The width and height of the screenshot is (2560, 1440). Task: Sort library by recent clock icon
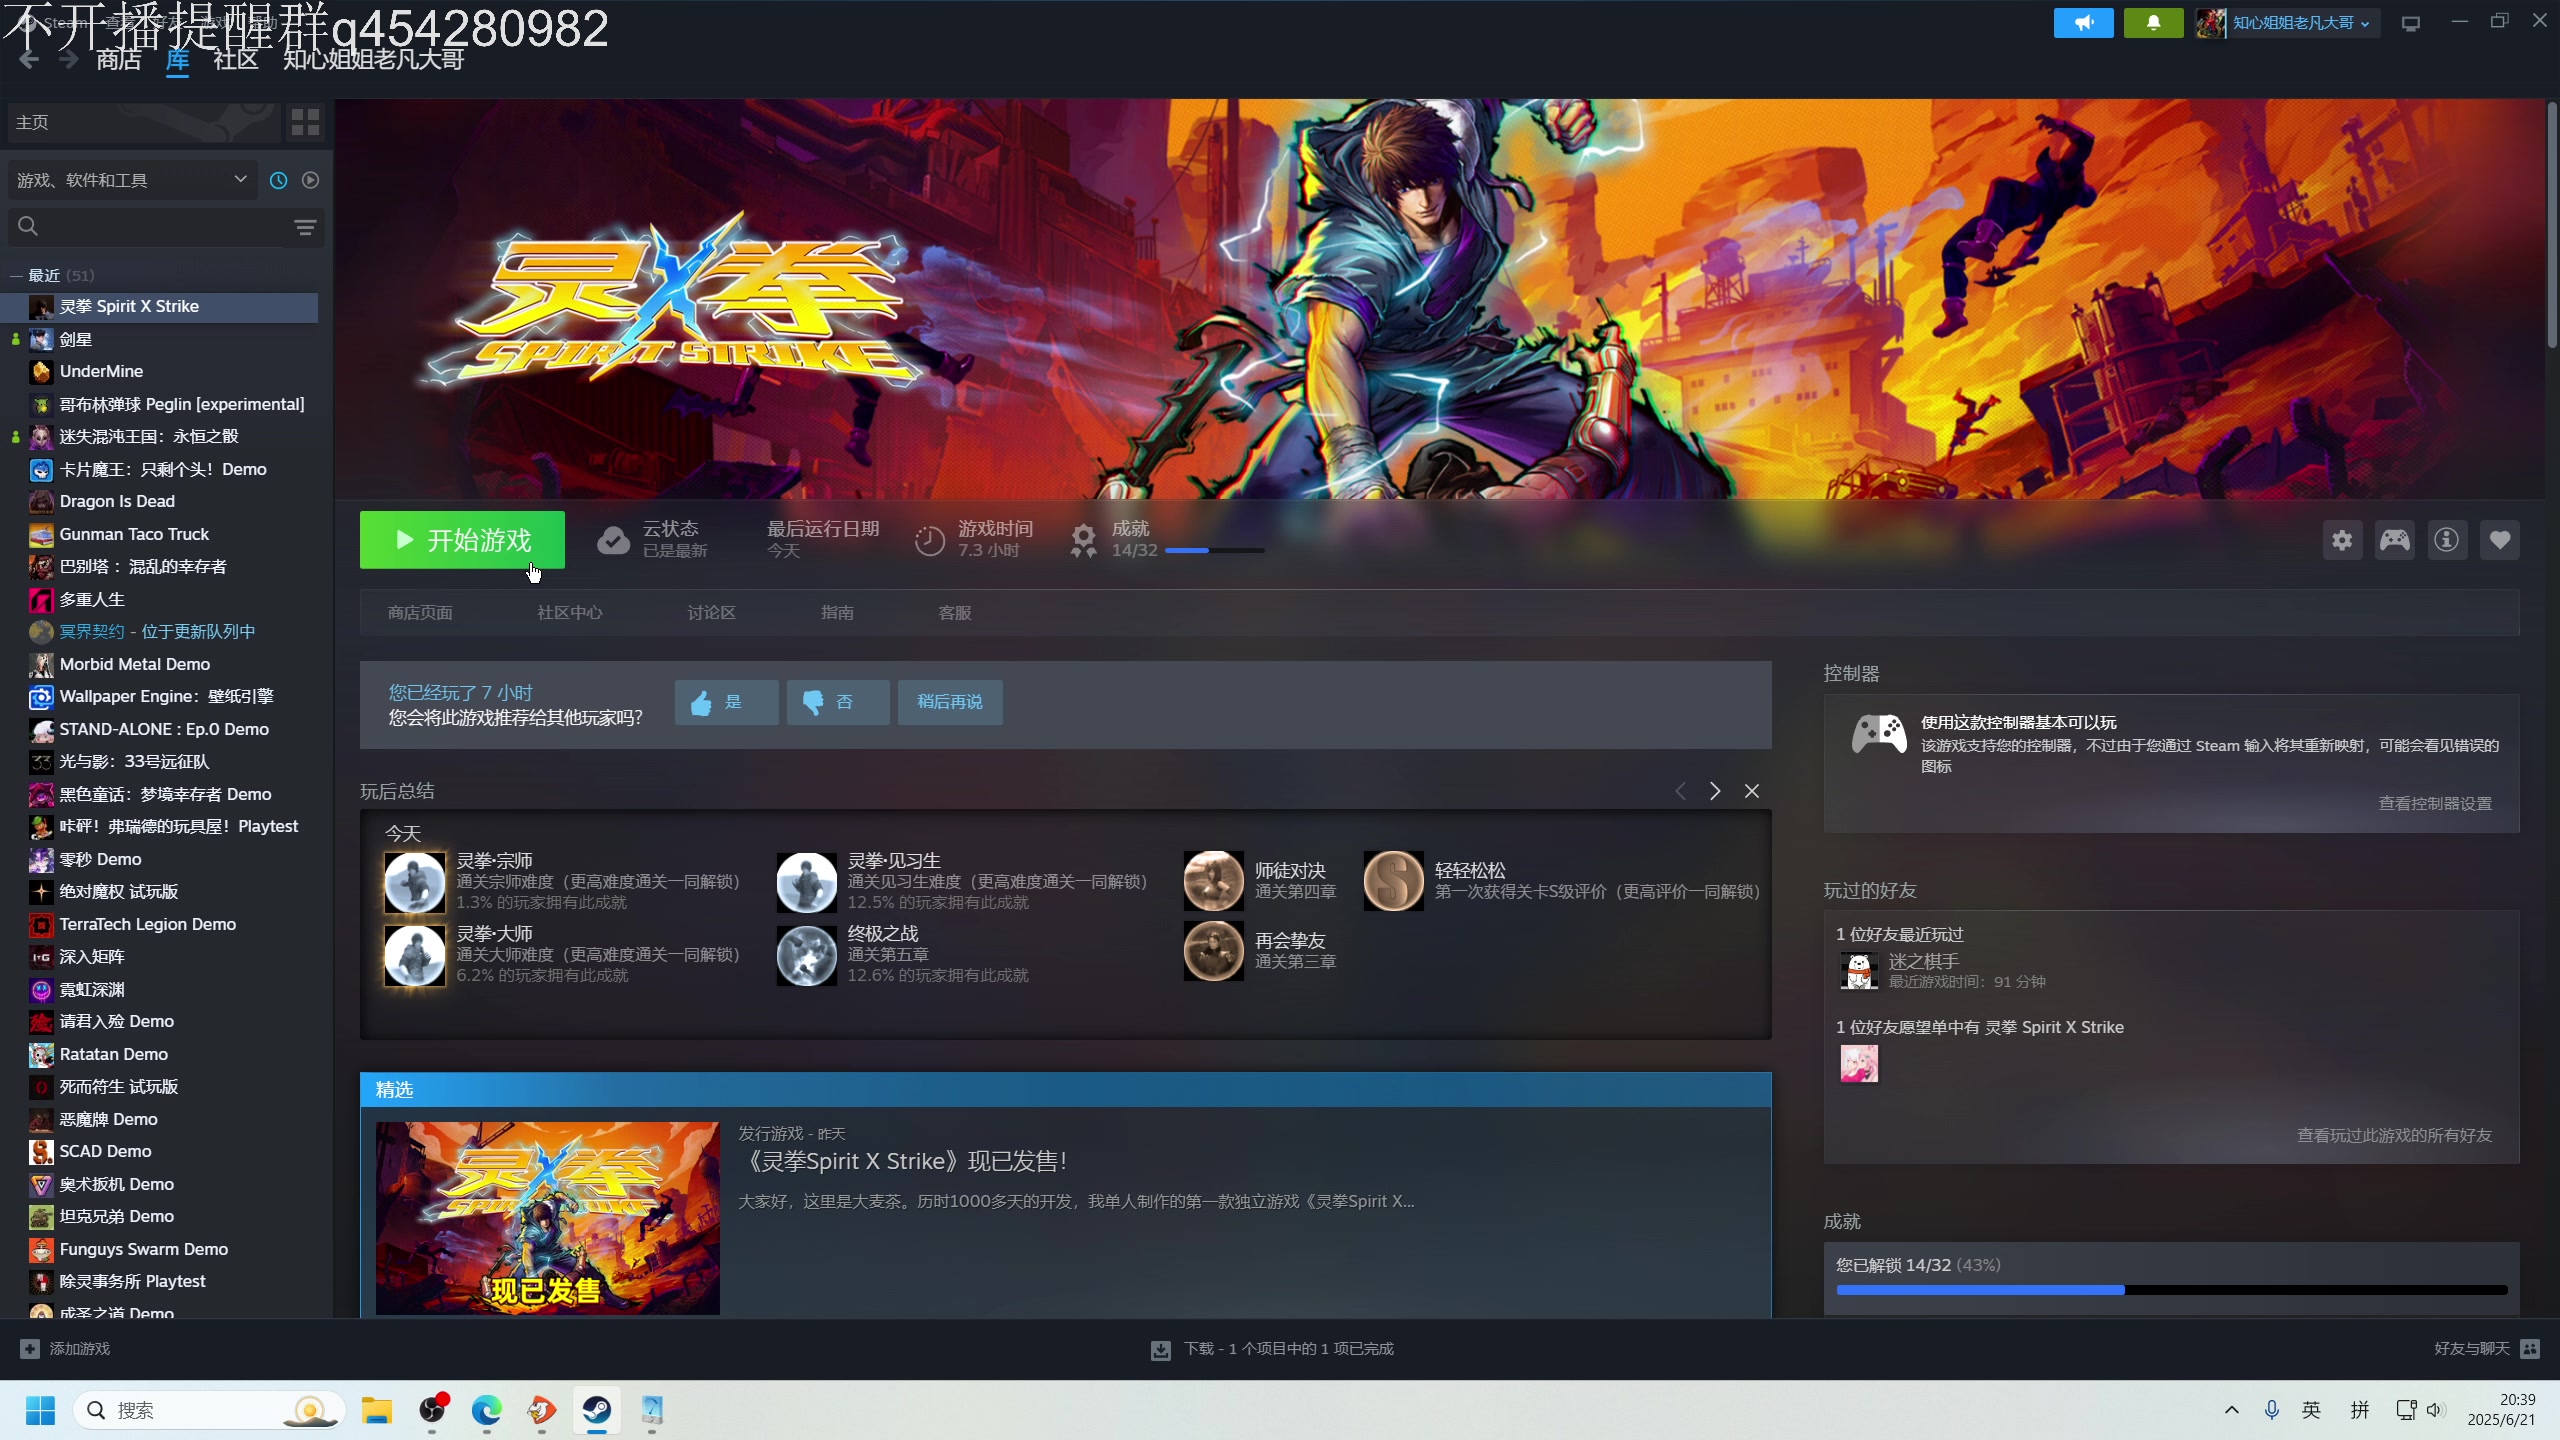[x=278, y=180]
